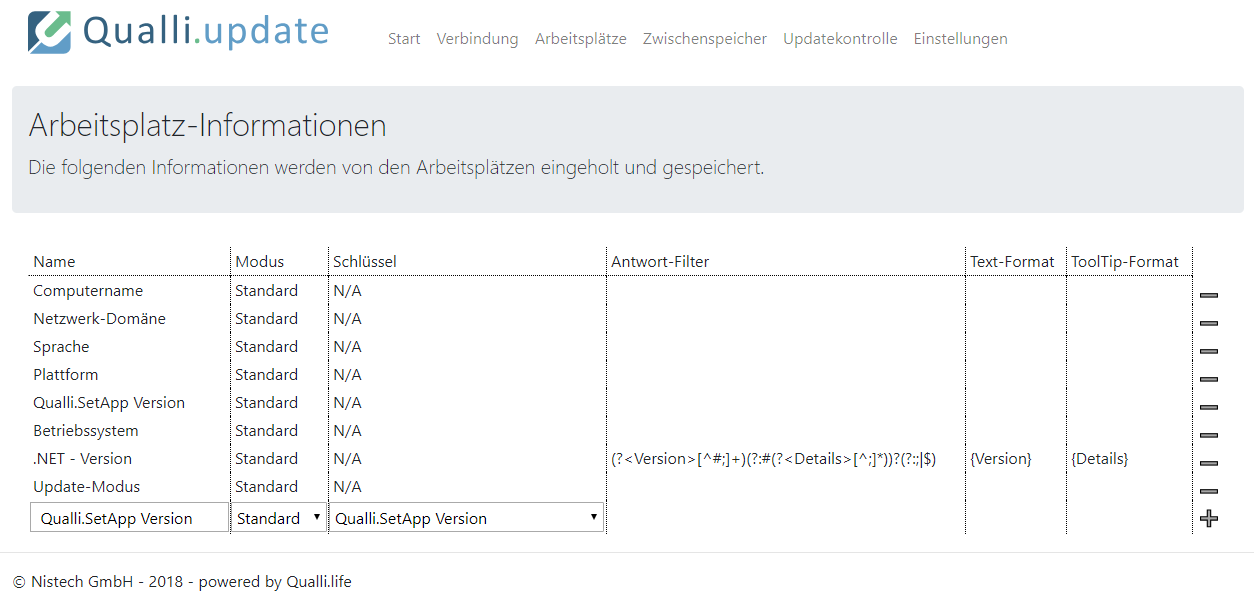Viewport: 1254px width, 603px height.
Task: Click the description text beginning "Die folgenden Informationen"
Action: pos(396,168)
